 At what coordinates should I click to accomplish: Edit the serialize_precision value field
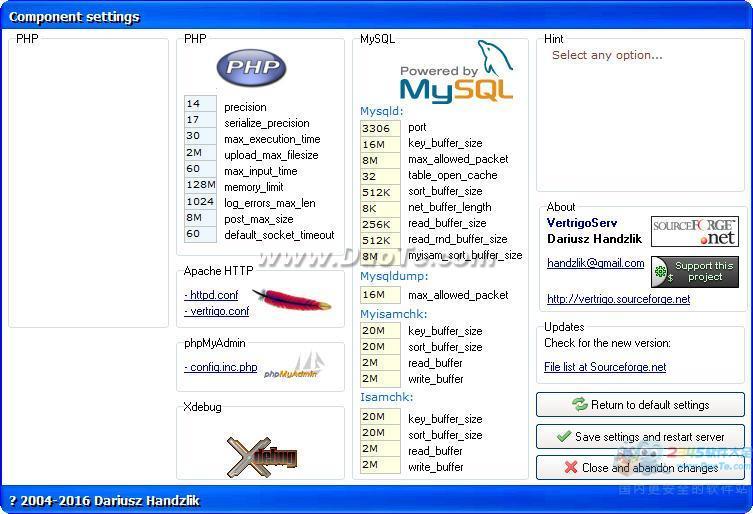[200, 120]
